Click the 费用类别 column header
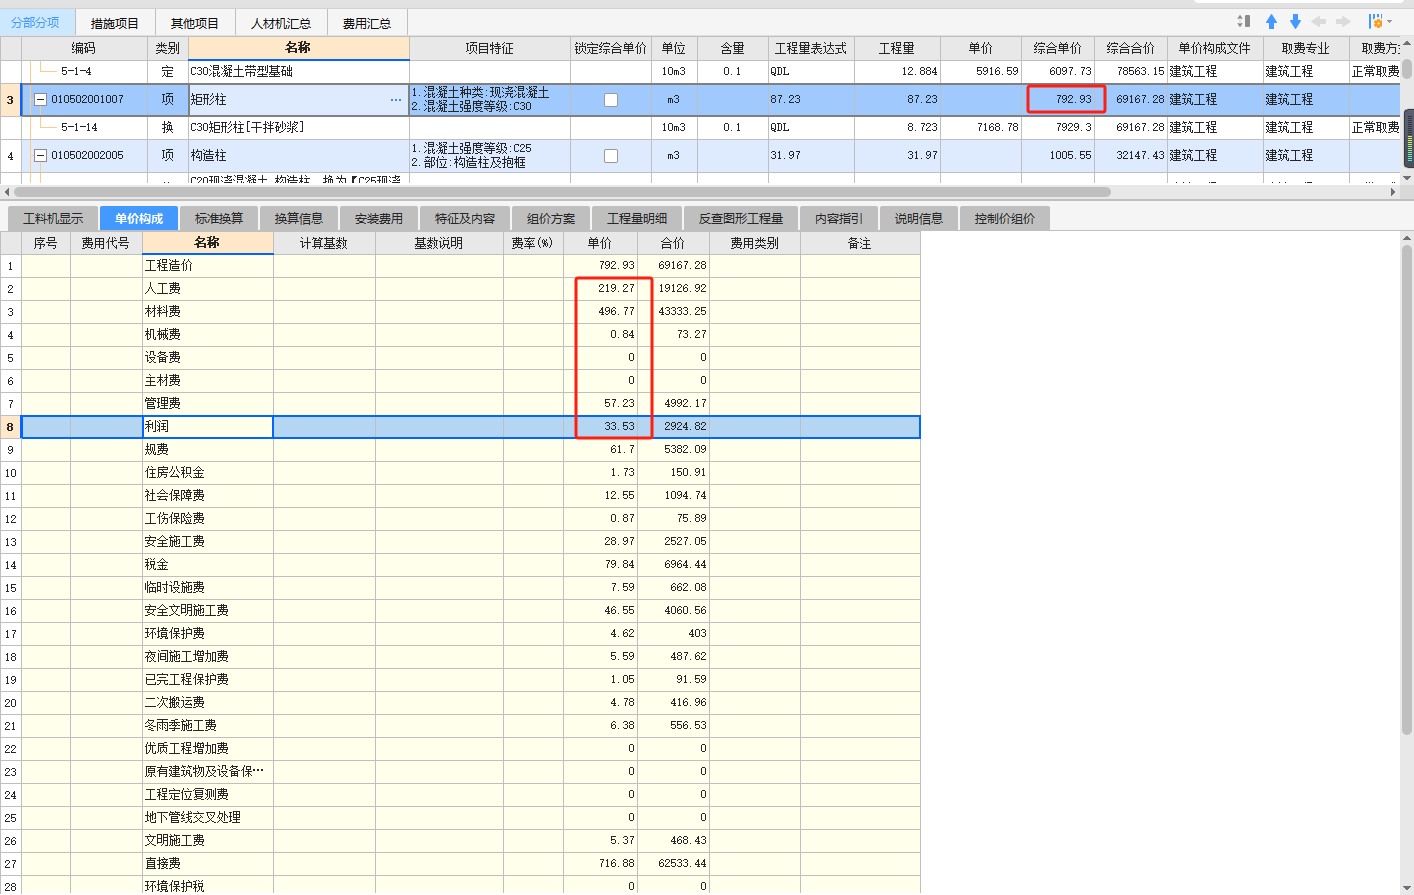 coord(754,243)
